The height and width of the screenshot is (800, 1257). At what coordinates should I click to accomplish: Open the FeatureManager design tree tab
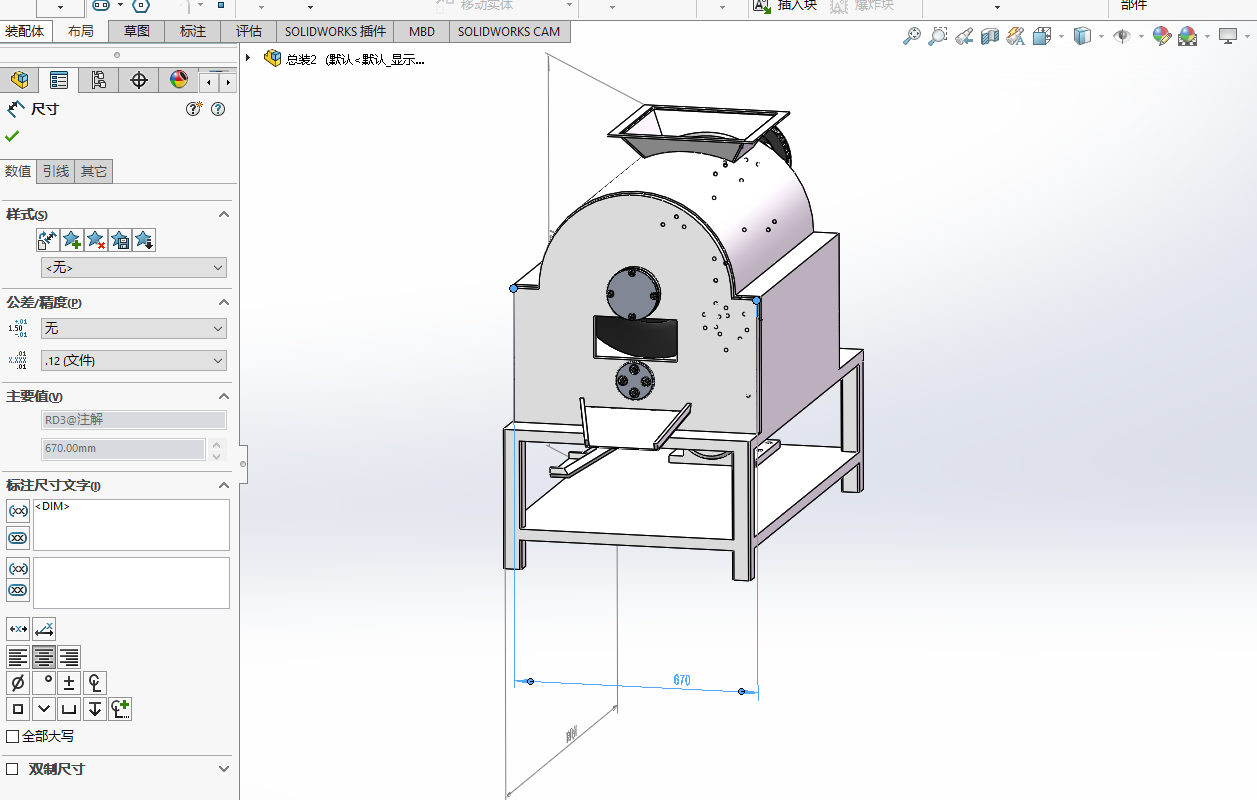tap(19, 80)
